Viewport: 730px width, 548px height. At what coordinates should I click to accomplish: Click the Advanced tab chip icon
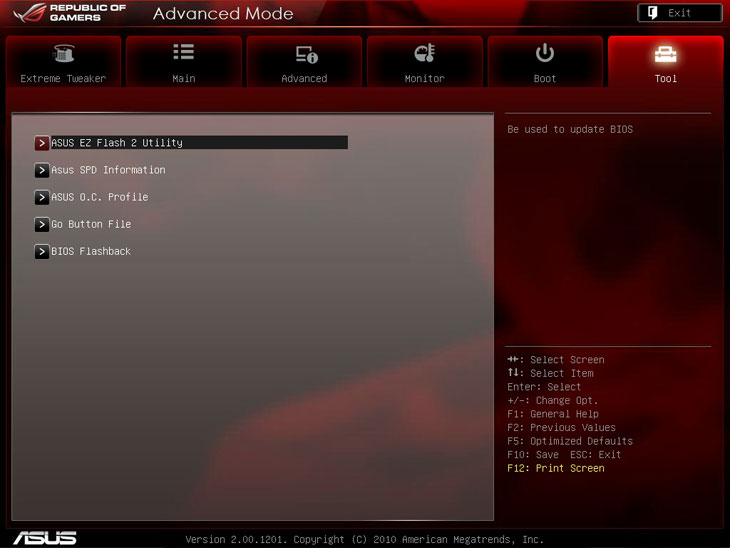(305, 54)
